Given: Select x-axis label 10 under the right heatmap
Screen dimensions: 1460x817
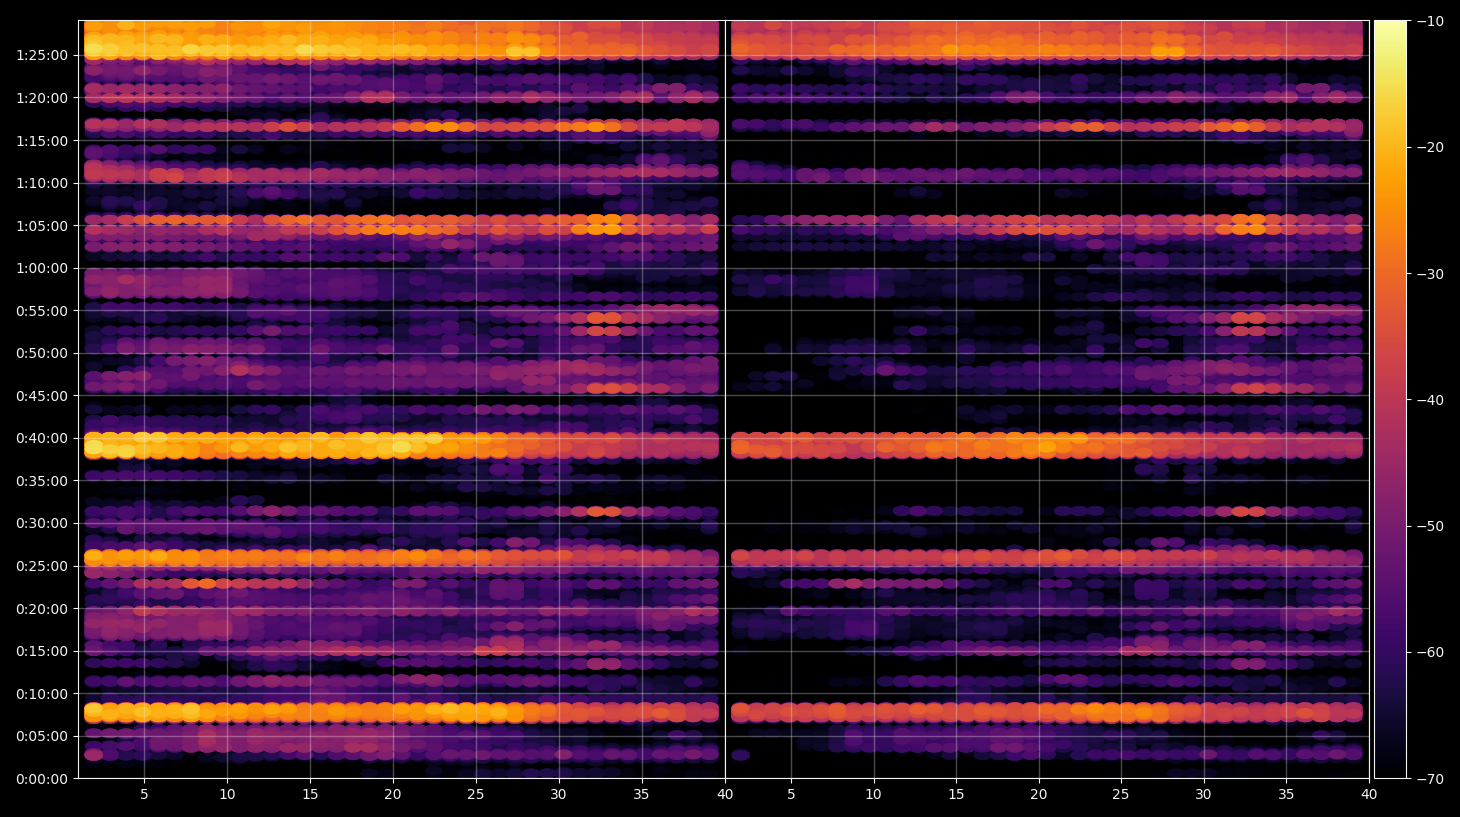Looking at the screenshot, I should (873, 795).
